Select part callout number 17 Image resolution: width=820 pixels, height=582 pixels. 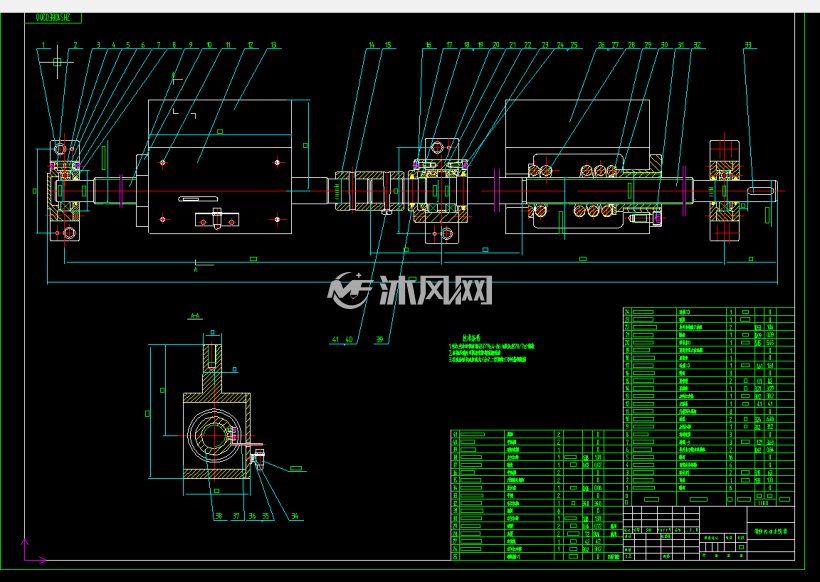449,45
